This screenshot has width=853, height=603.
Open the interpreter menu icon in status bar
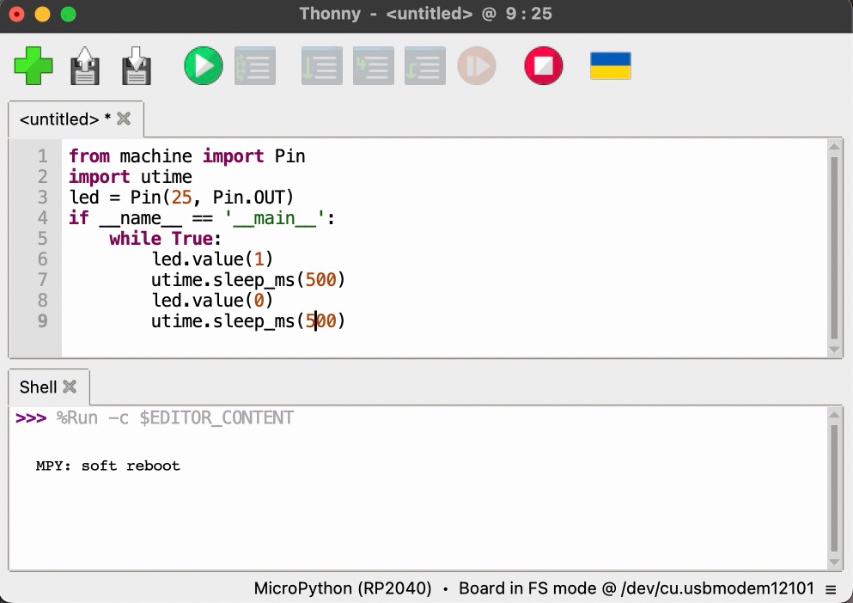[x=831, y=589]
